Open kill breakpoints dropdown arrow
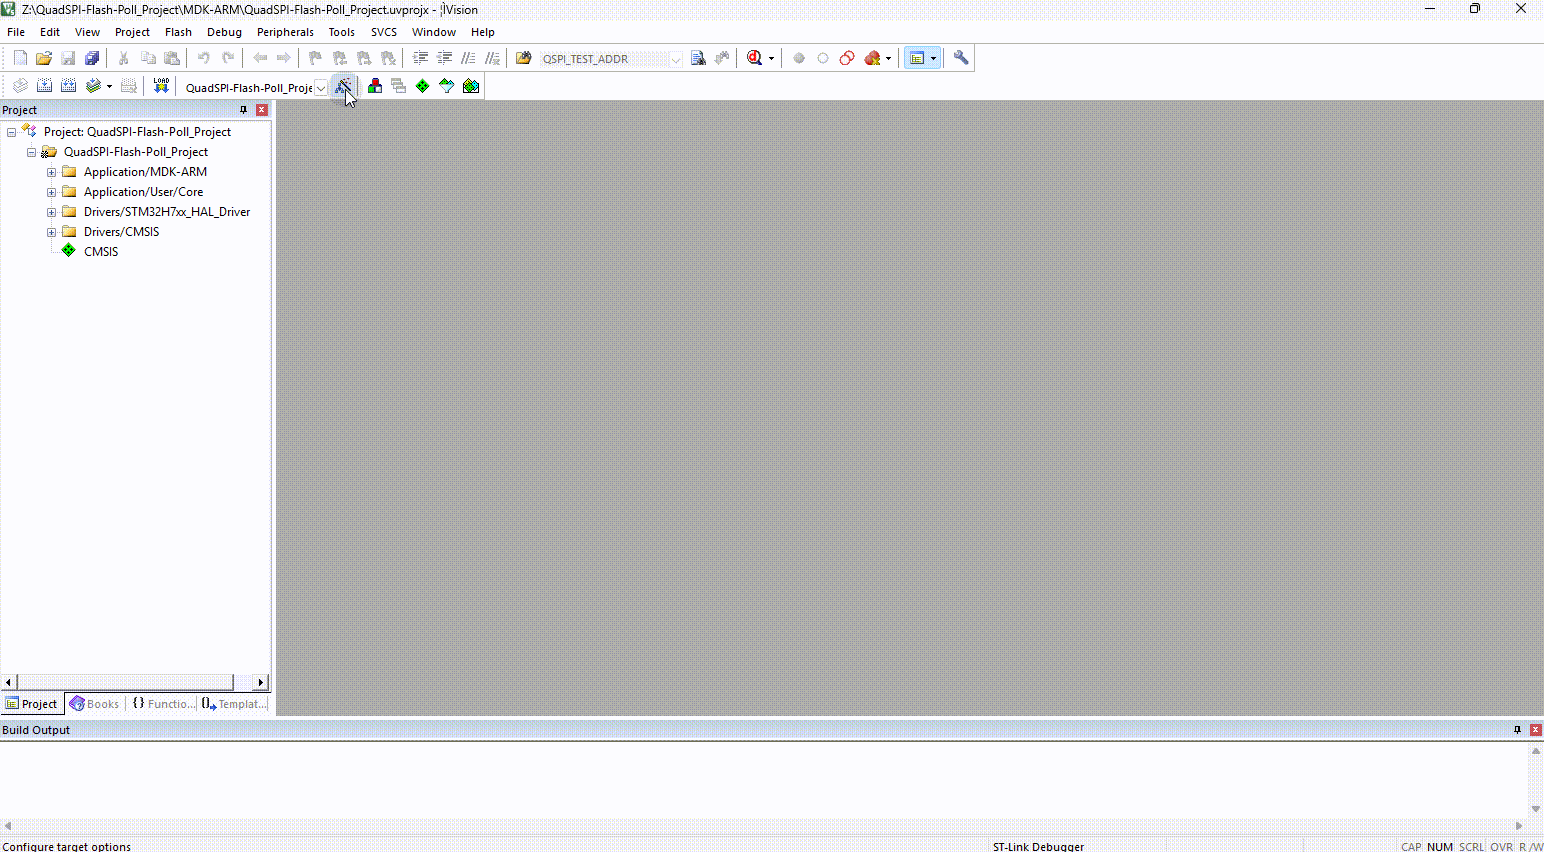This screenshot has height=852, width=1544. [888, 58]
